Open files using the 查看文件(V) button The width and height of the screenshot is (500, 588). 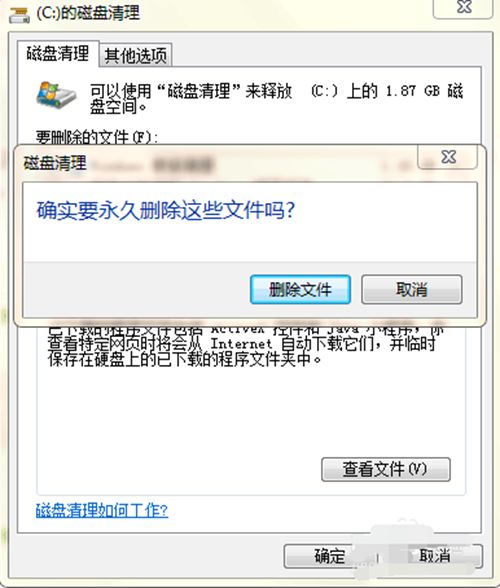[386, 469]
